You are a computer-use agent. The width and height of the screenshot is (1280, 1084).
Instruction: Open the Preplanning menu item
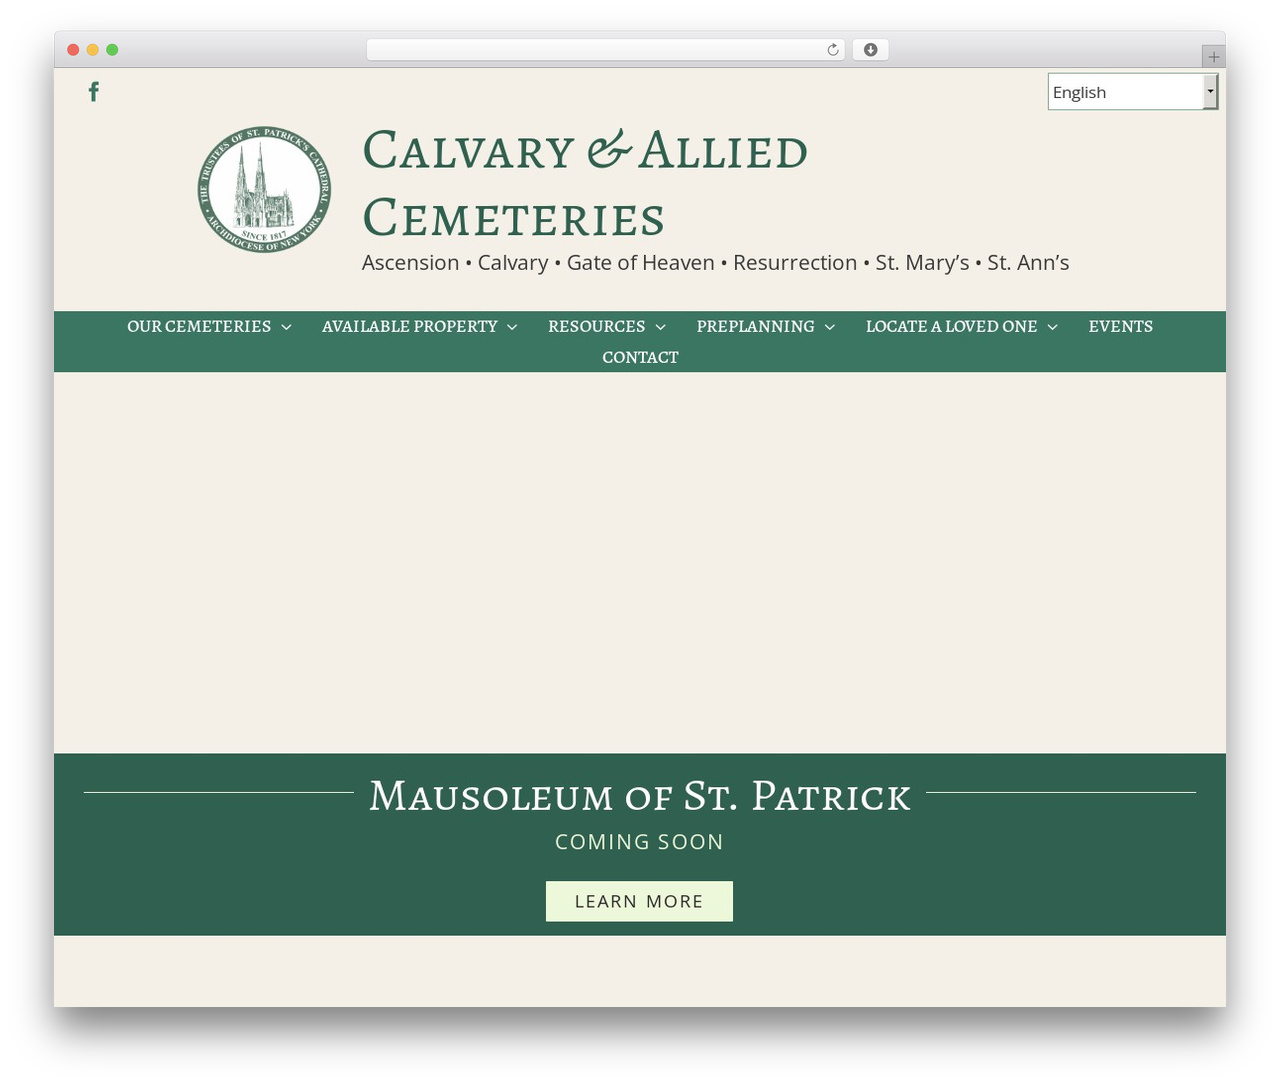tap(756, 327)
